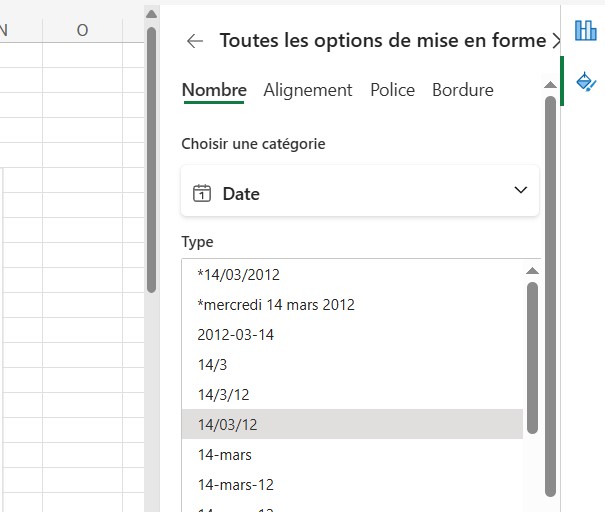Go back using the left arrow icon
605x512 pixels.
point(195,41)
